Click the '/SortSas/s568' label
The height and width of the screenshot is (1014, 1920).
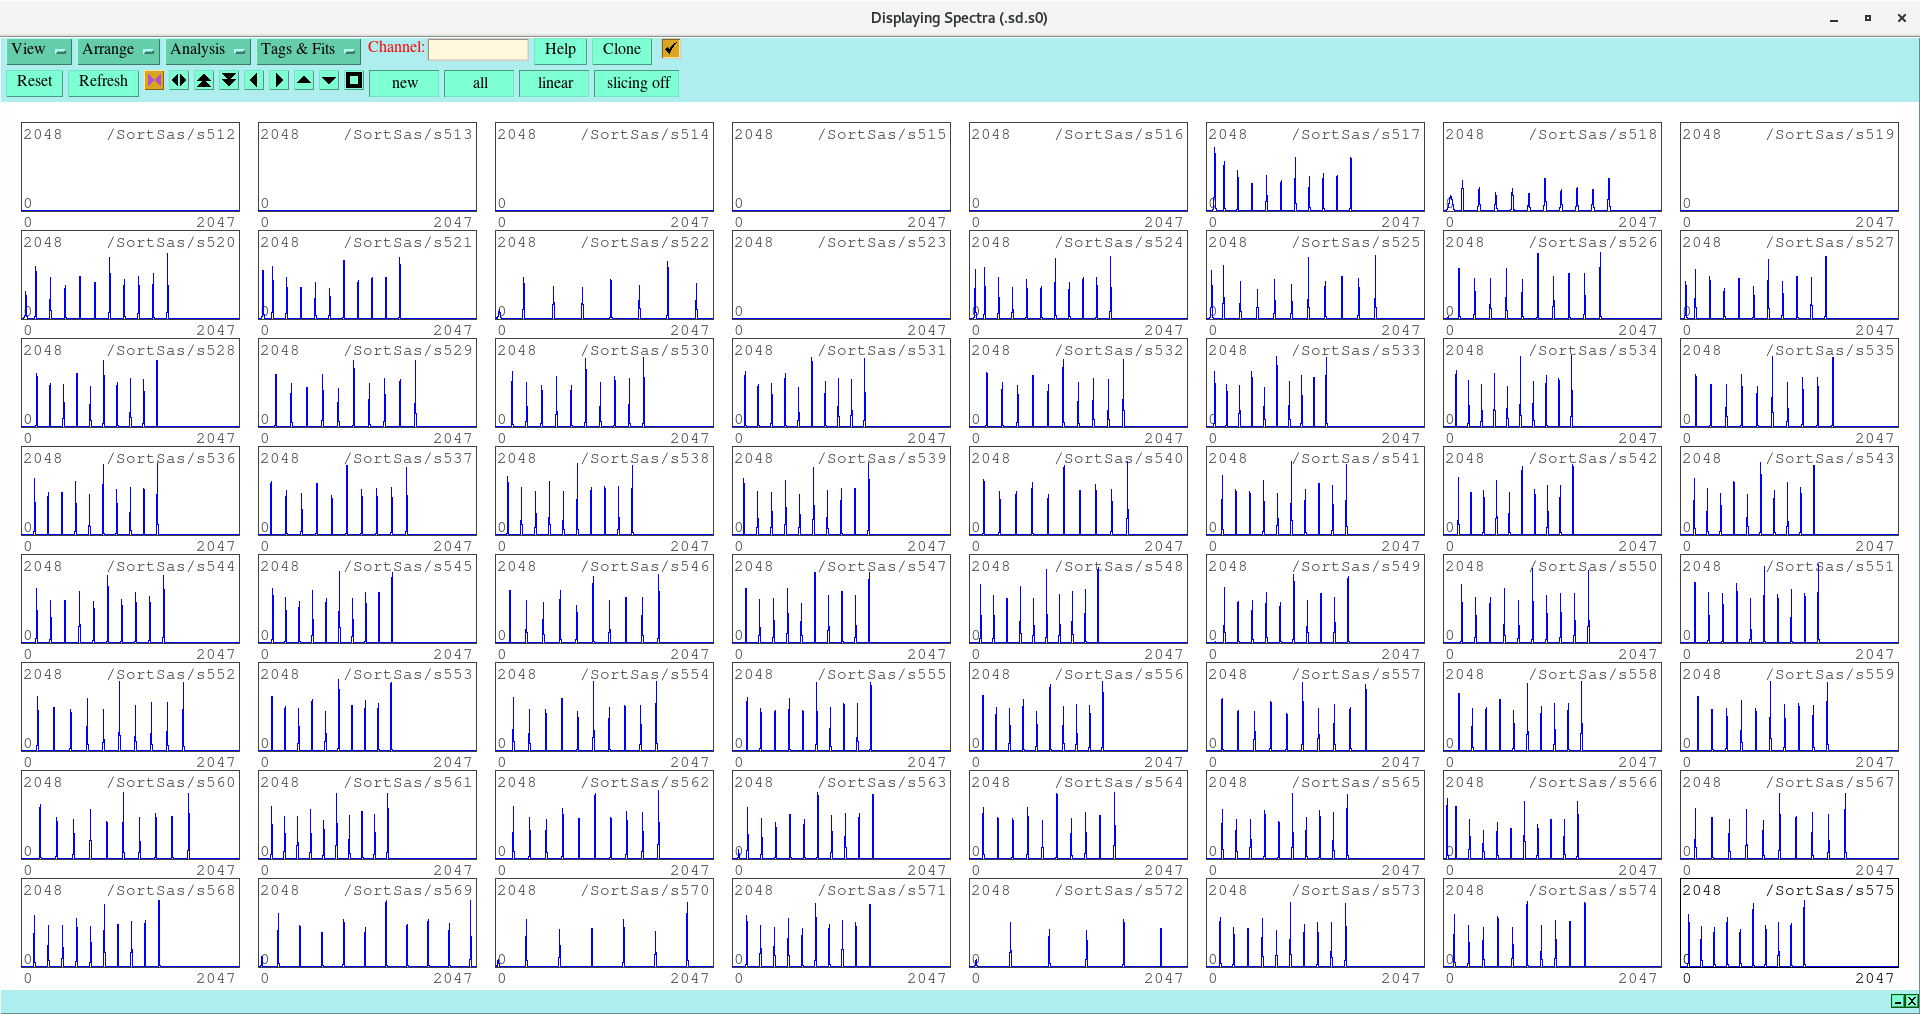171,890
